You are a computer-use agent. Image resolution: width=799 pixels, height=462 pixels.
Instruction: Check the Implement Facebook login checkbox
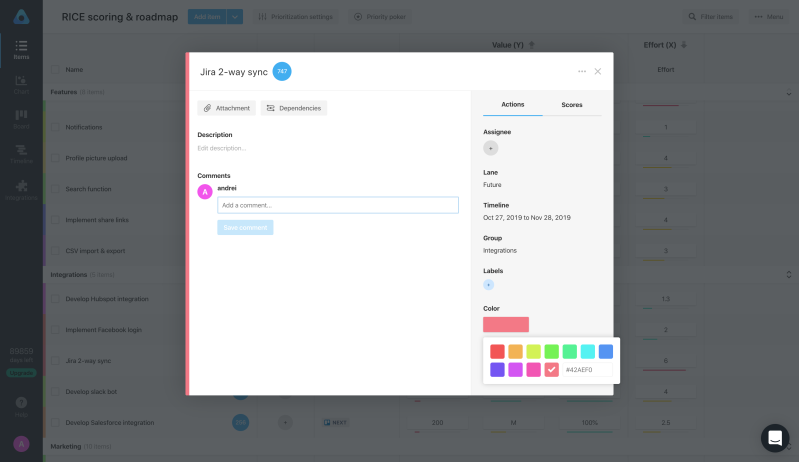point(55,330)
